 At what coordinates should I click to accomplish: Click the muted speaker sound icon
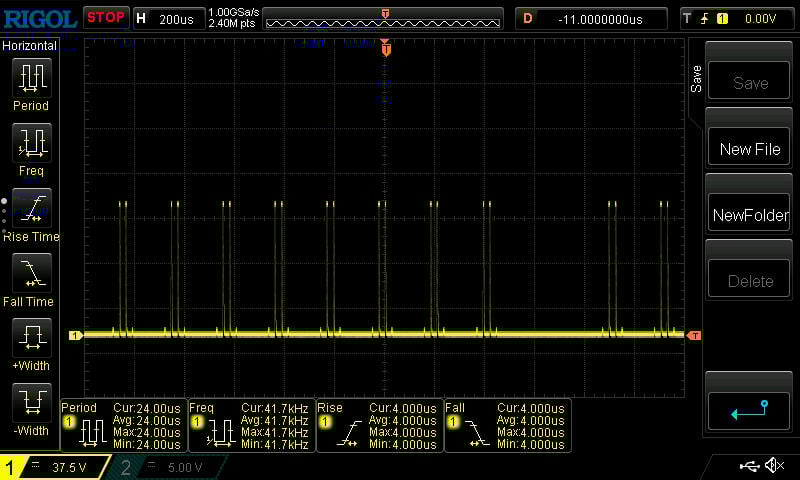click(x=774, y=465)
